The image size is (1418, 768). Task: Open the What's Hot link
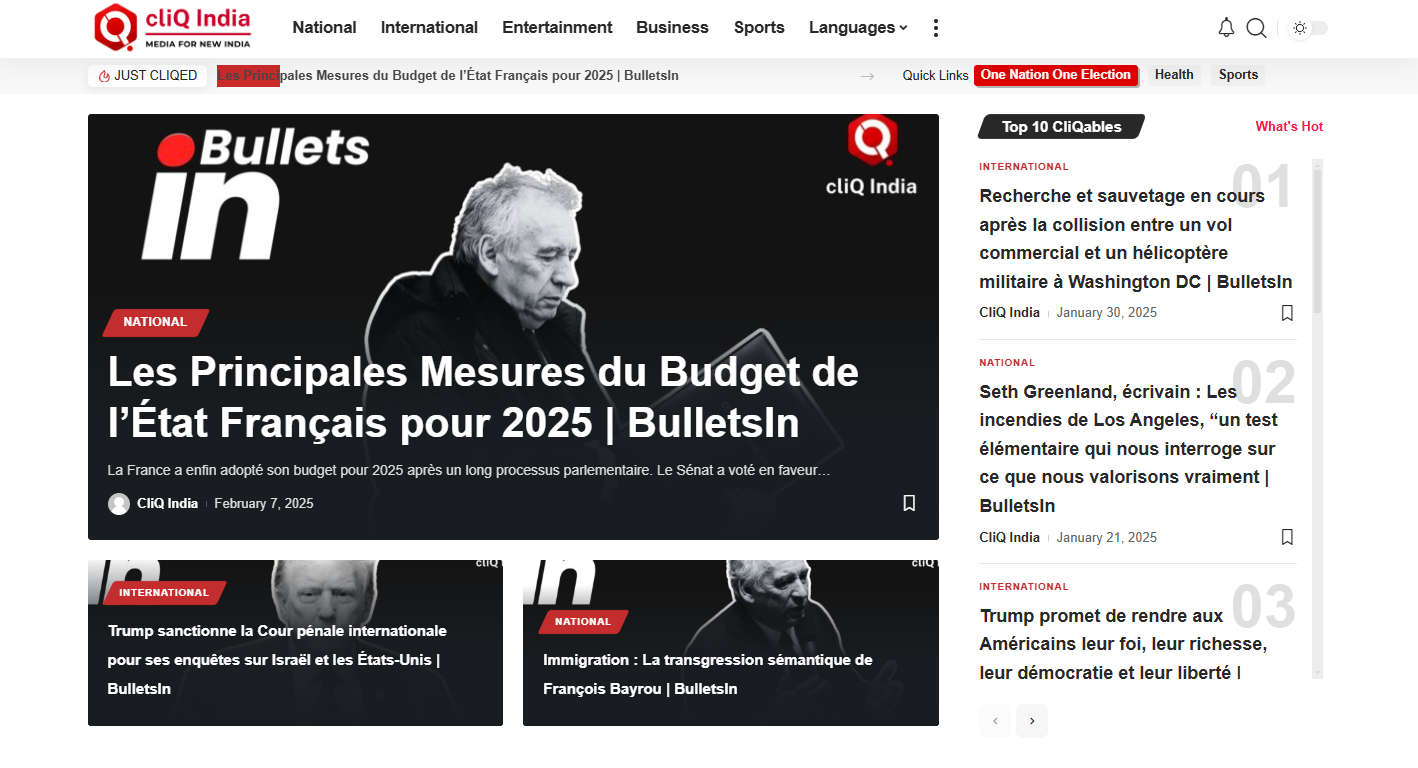pyautogui.click(x=1289, y=127)
